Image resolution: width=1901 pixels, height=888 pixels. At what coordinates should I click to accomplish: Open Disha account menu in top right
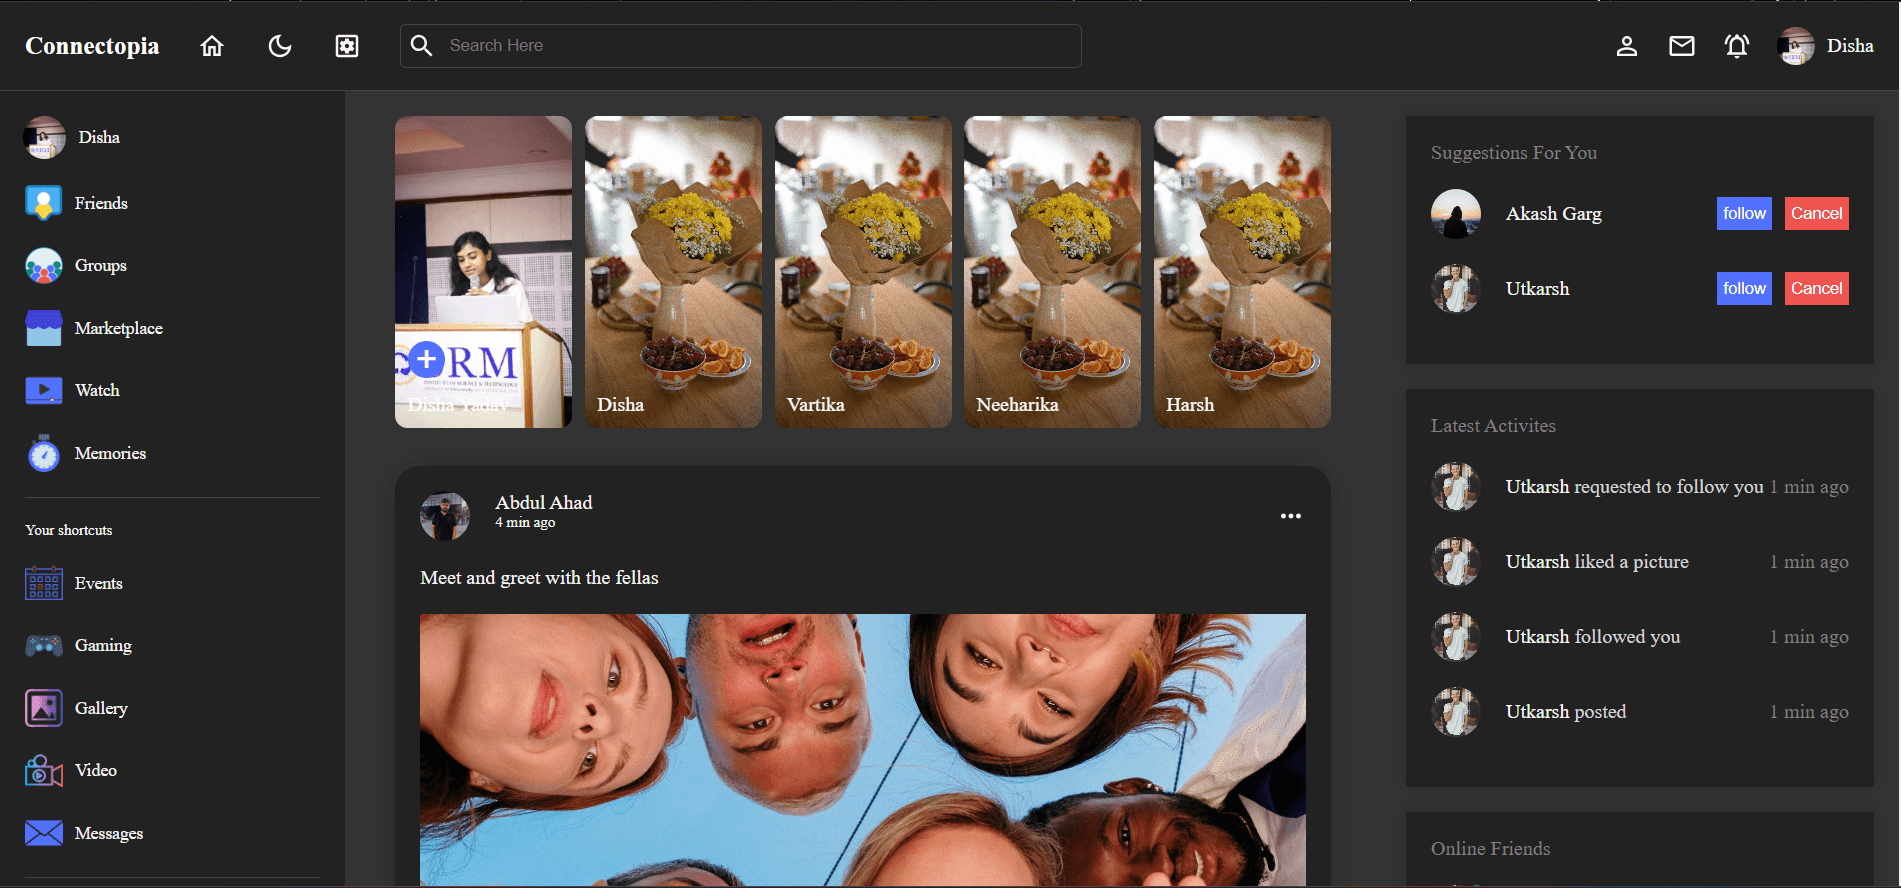[1826, 46]
